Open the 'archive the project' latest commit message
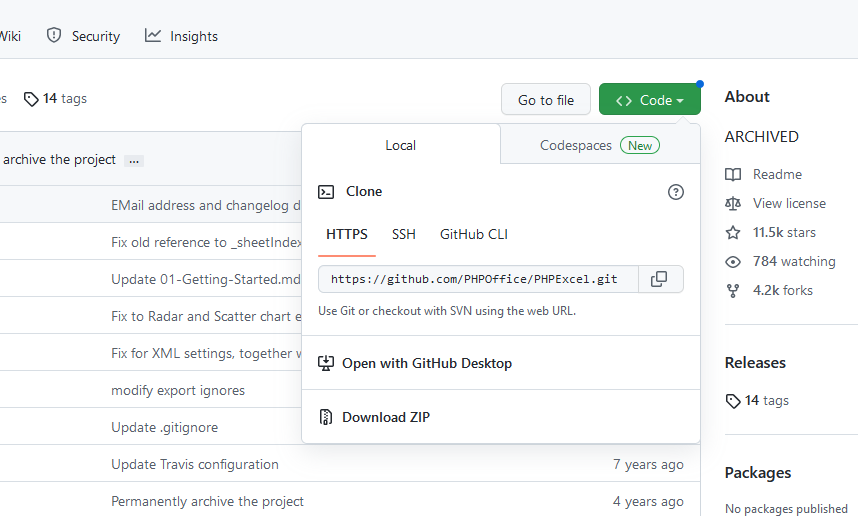The image size is (858, 516). 60,160
